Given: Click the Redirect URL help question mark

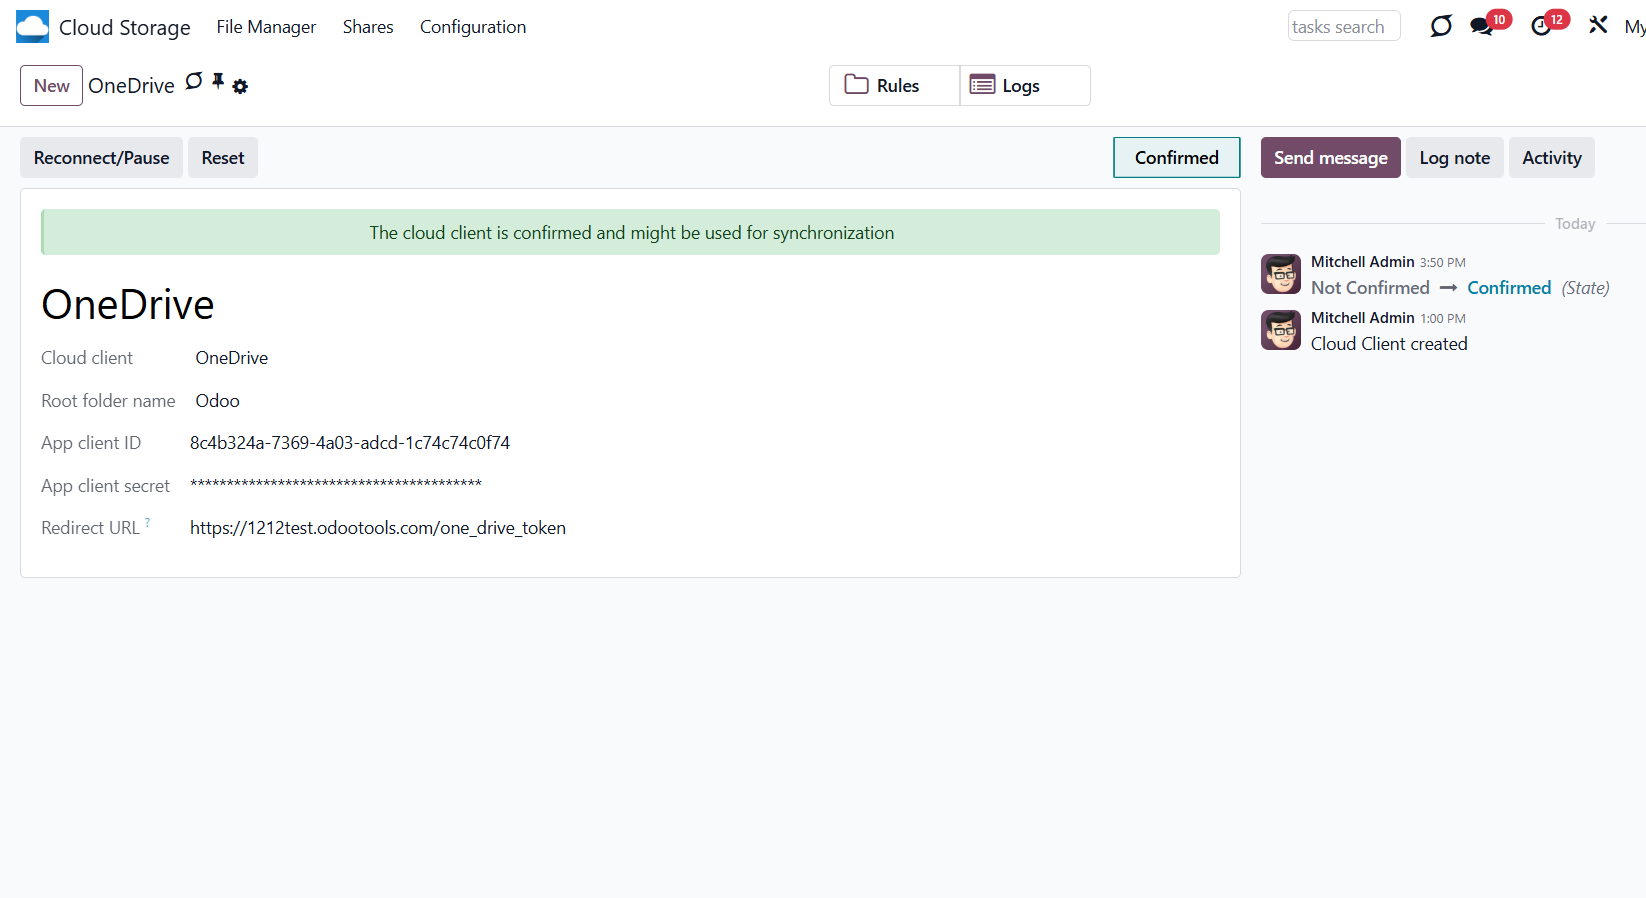Looking at the screenshot, I should pos(148,522).
